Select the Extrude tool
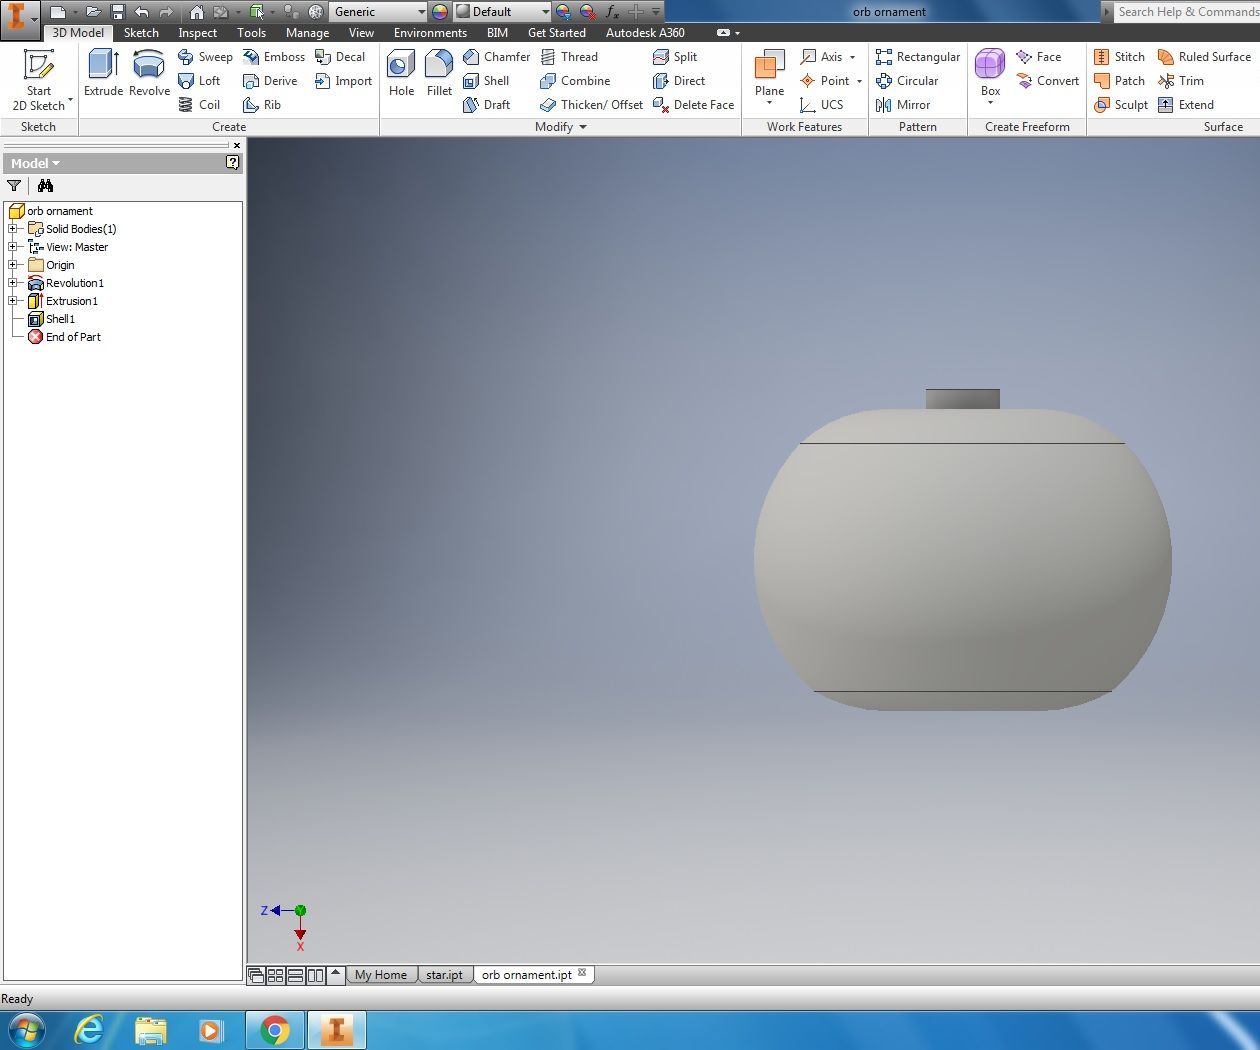 103,73
